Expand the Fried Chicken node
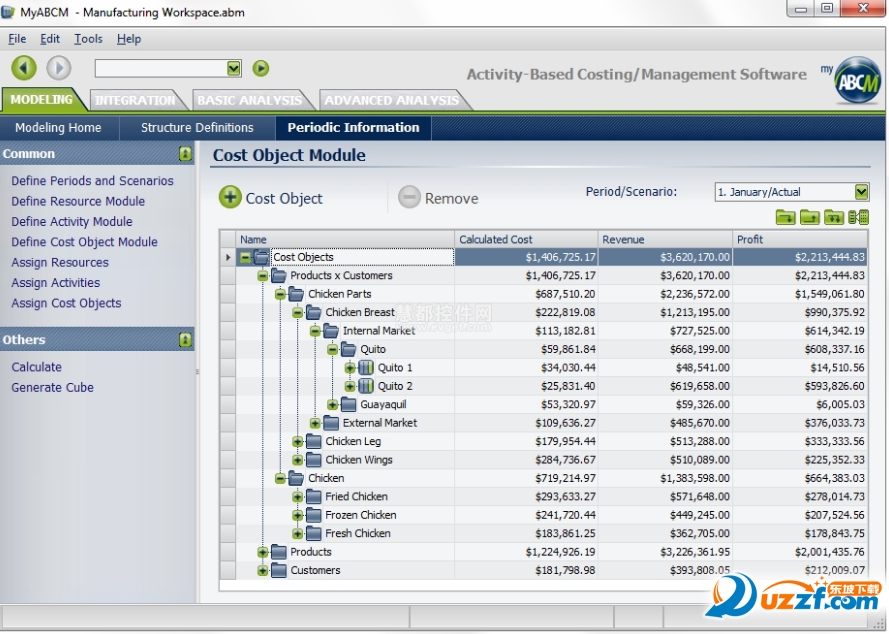The image size is (889, 634). 298,497
